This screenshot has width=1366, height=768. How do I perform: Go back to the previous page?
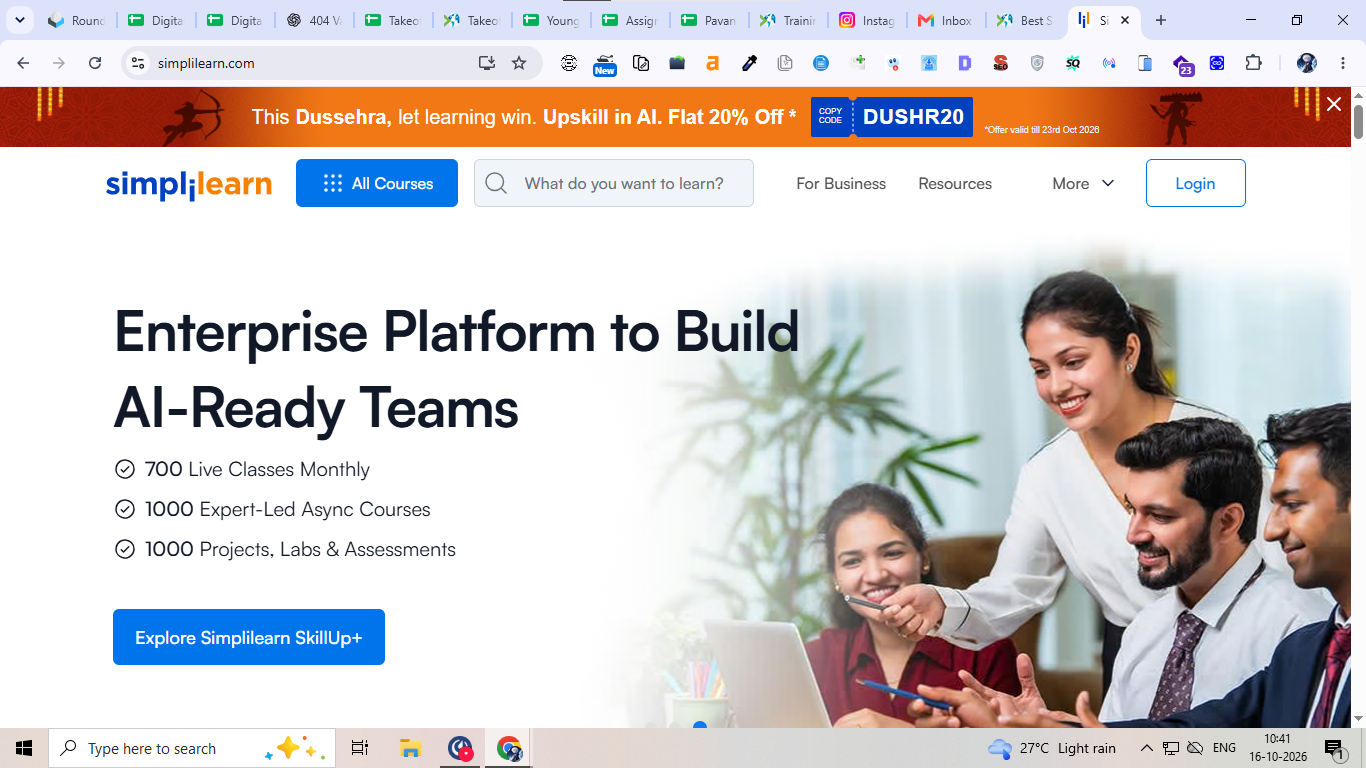click(x=23, y=63)
